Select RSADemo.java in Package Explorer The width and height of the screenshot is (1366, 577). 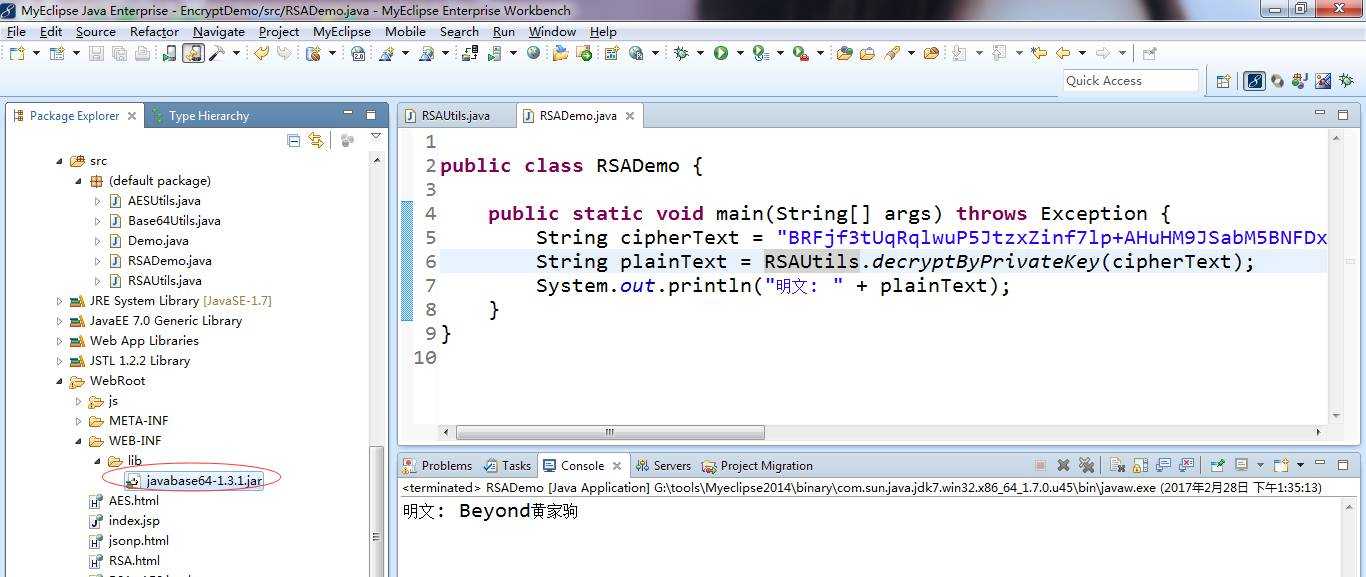pyautogui.click(x=169, y=261)
